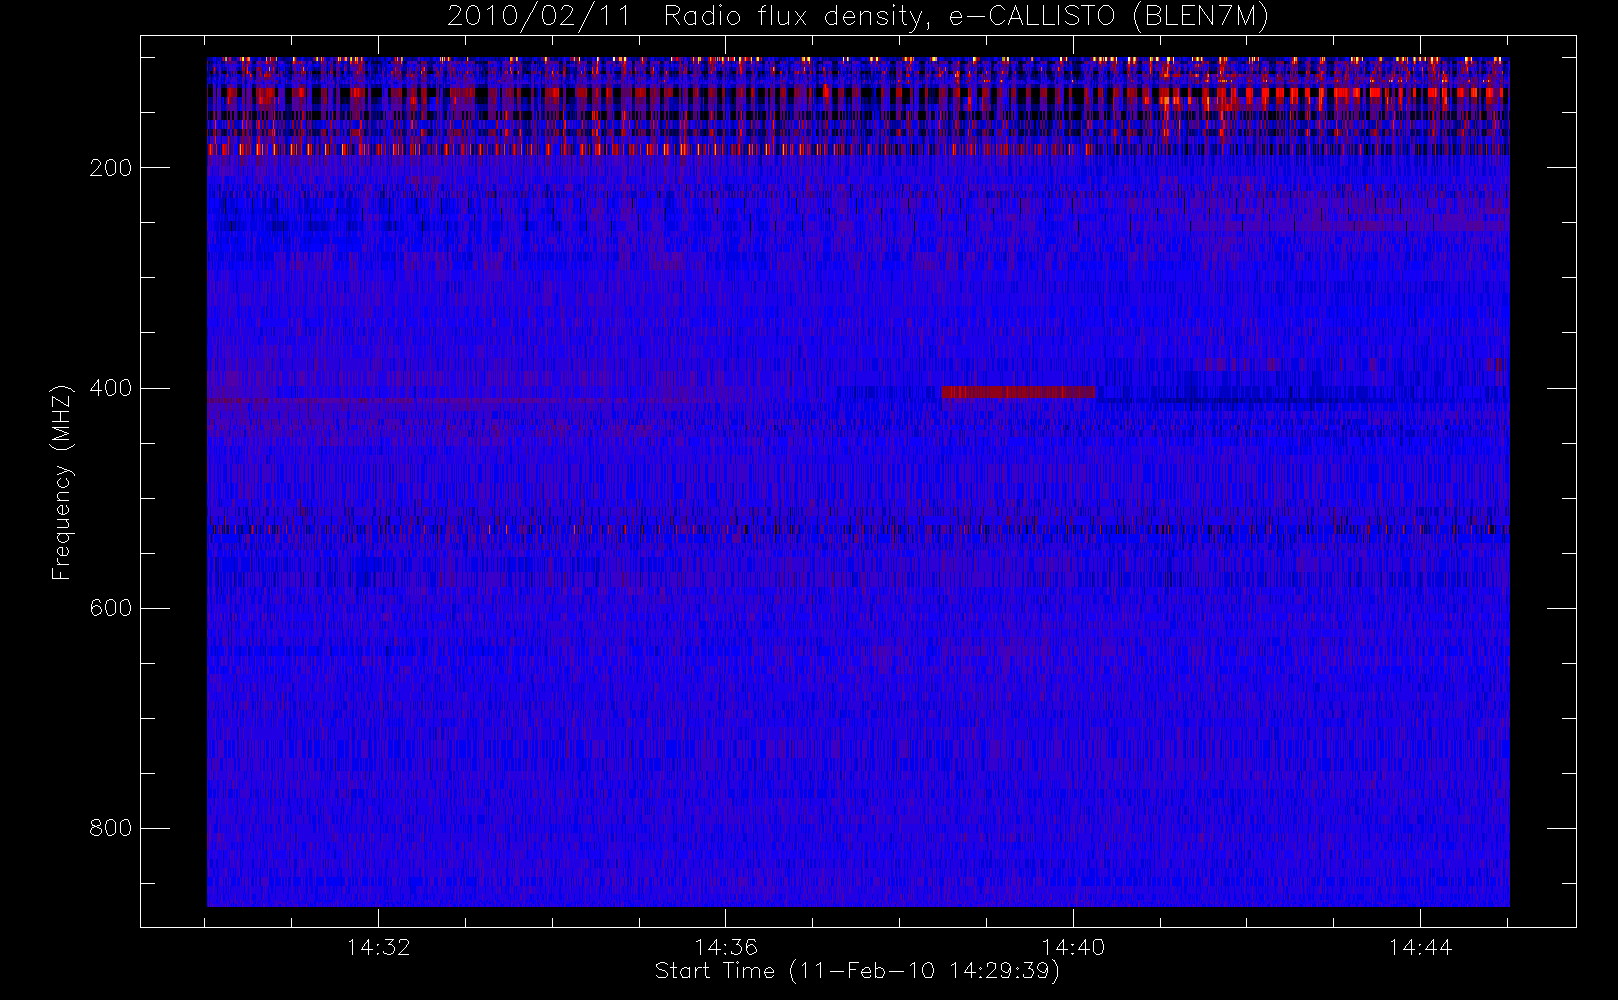Click the 'Start Time (11-Feb-10 14:29:39)' label
Viewport: 1618px width, 1000px height.
tap(857, 971)
